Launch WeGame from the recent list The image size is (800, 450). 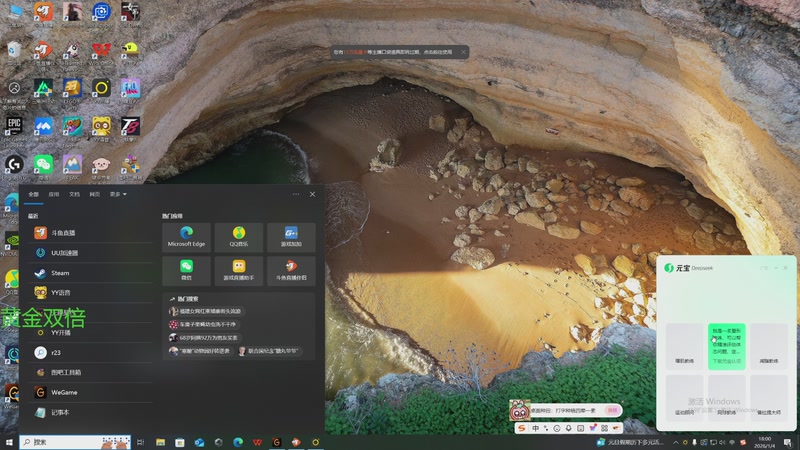[x=91, y=392]
